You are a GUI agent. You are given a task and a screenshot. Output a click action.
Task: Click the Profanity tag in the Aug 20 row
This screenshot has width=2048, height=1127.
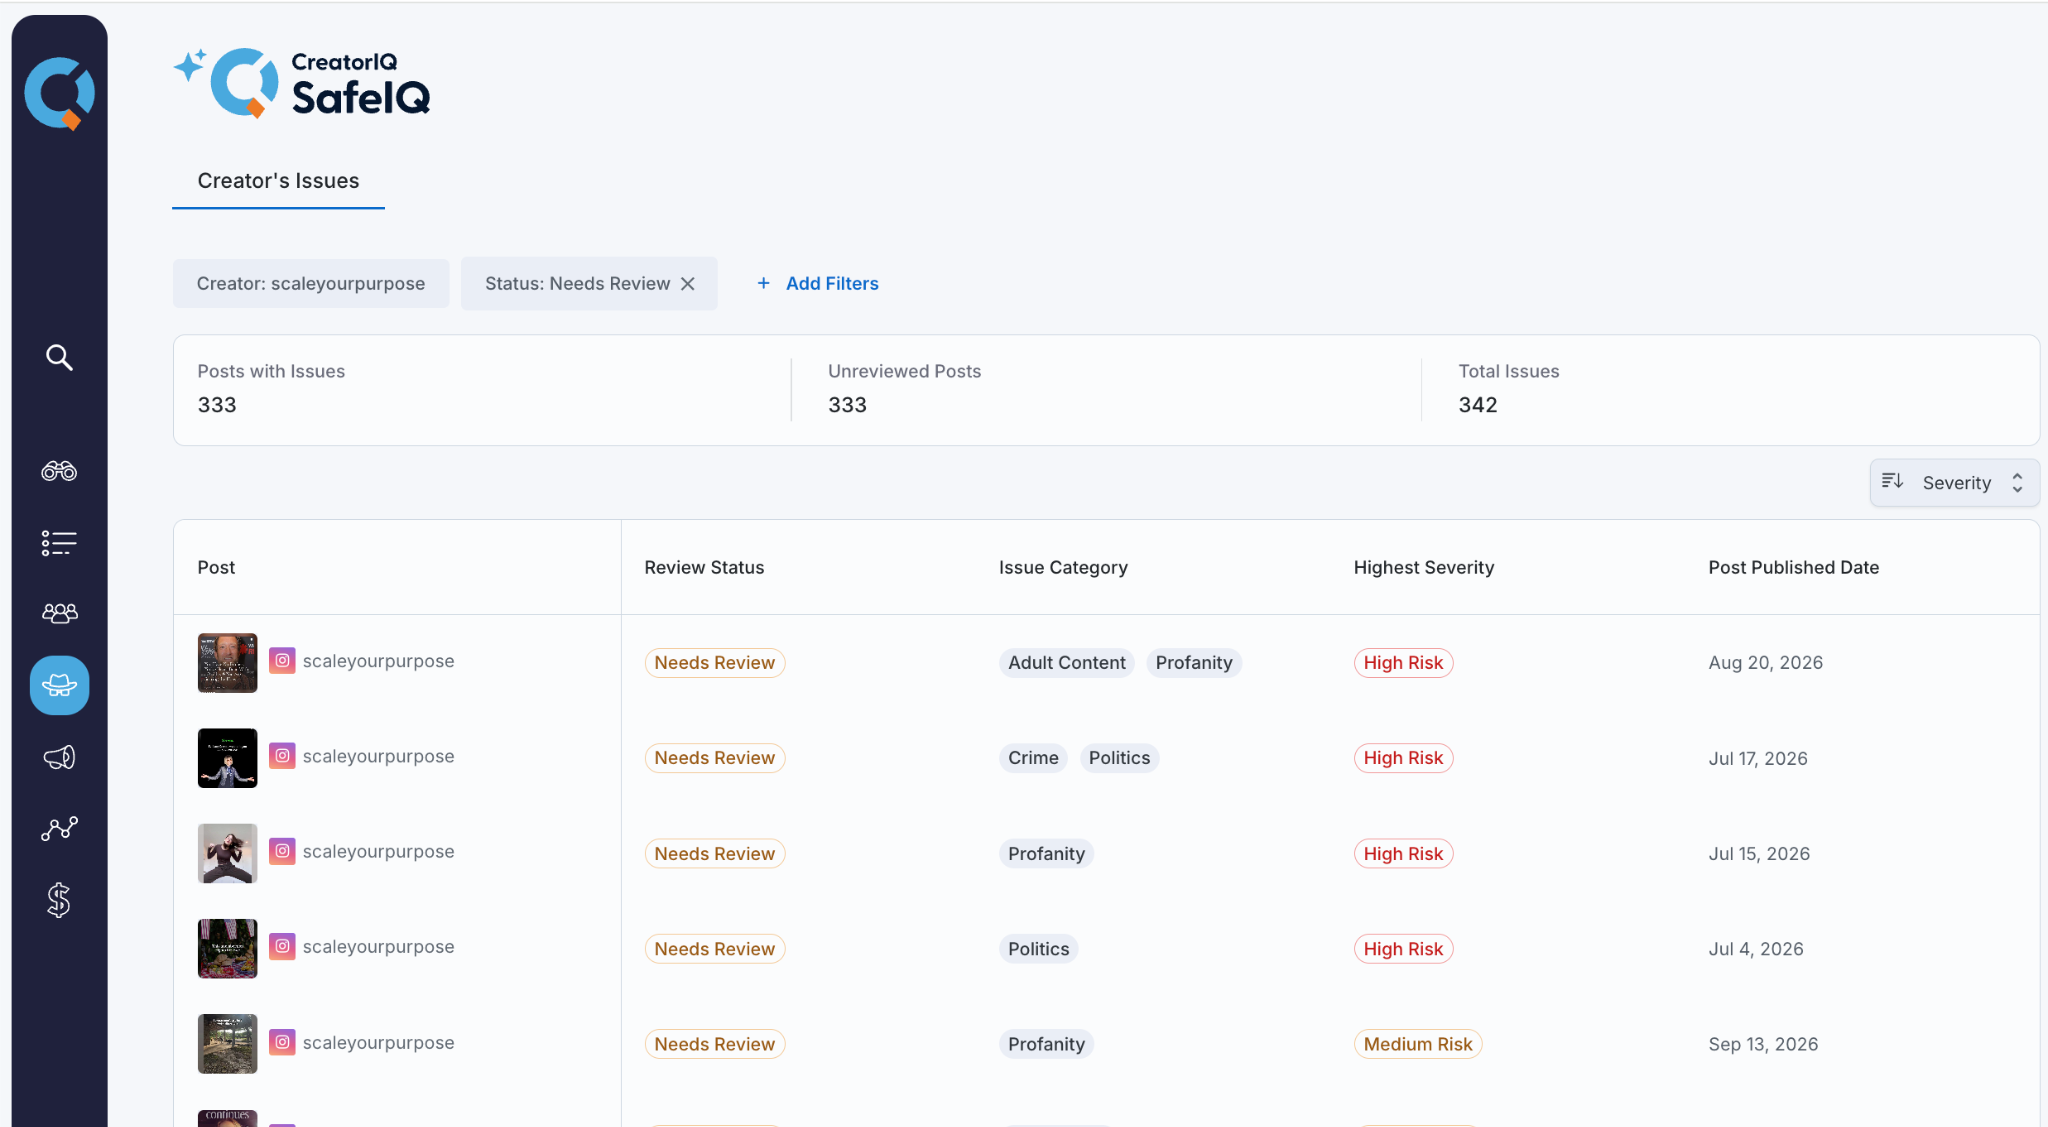coord(1194,663)
